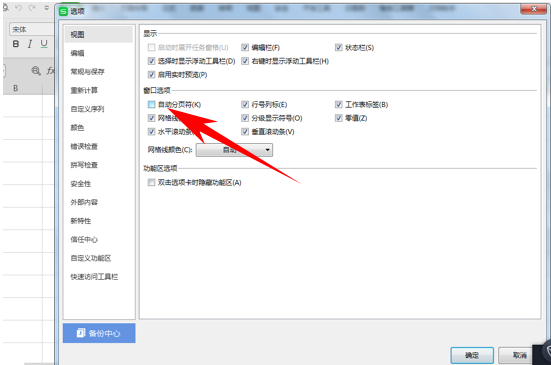Toggle the 零值(Z) checkbox

coord(339,118)
